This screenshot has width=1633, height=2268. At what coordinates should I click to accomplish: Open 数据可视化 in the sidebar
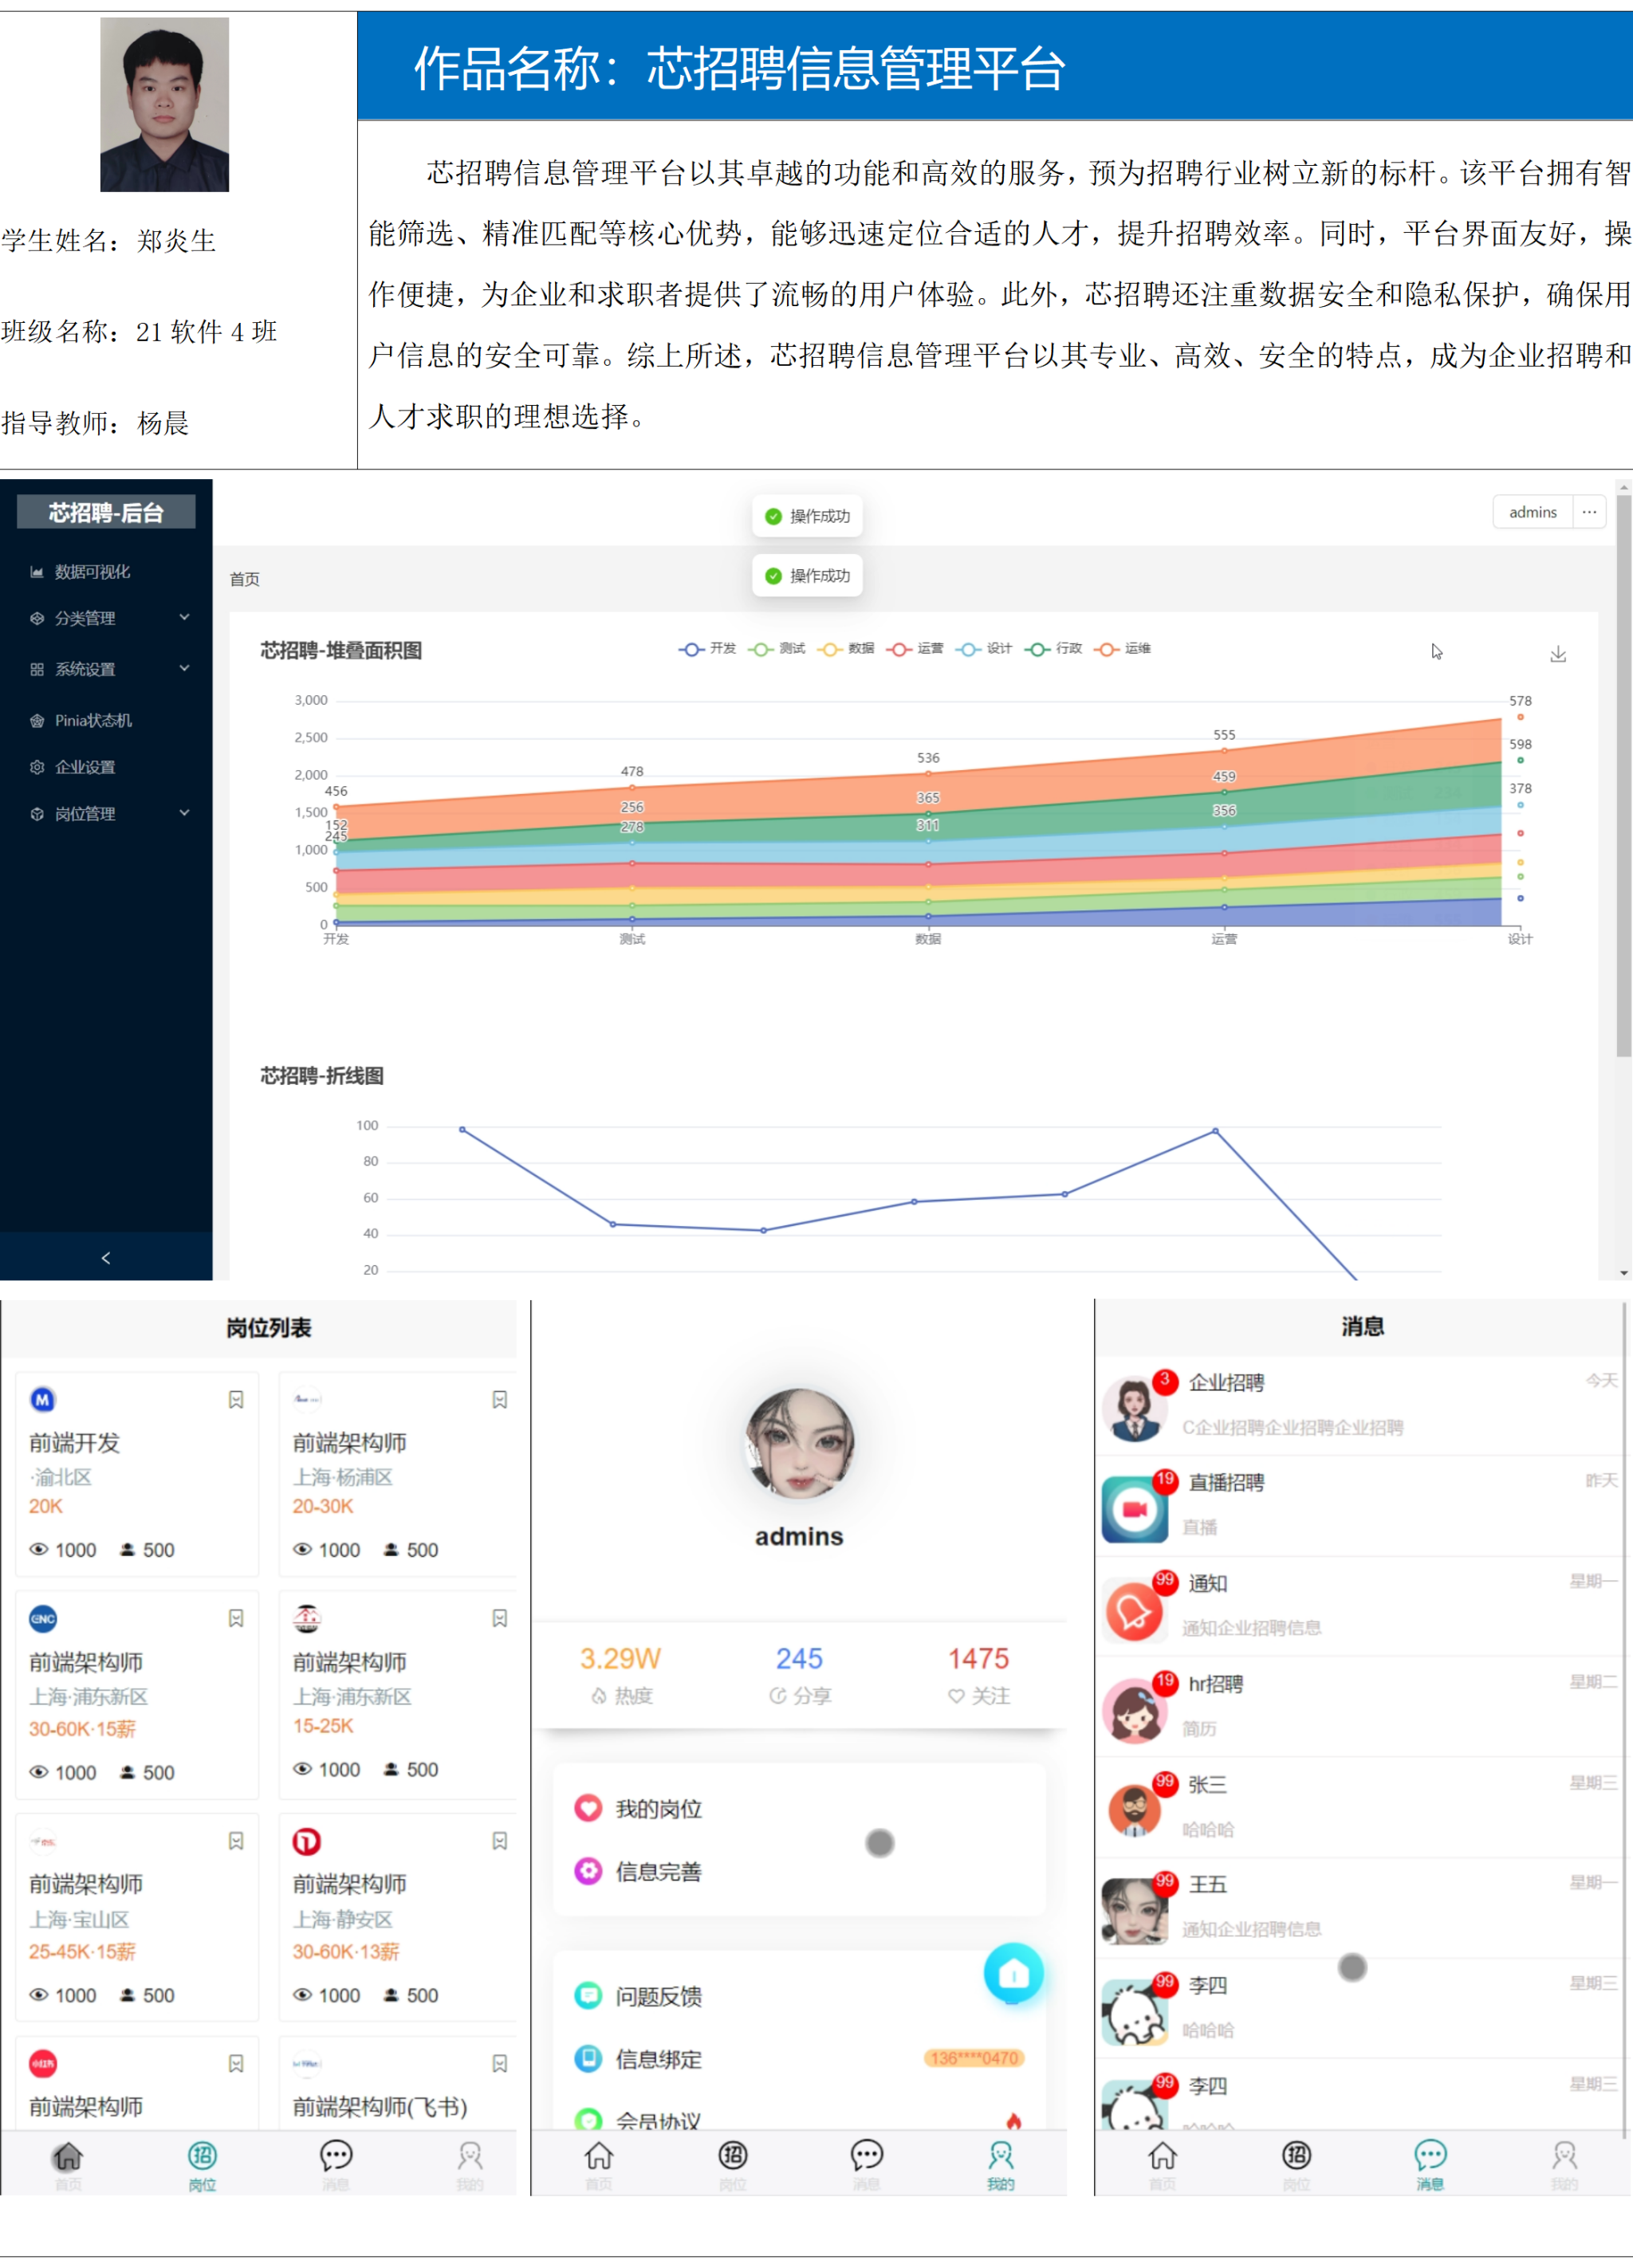point(92,572)
